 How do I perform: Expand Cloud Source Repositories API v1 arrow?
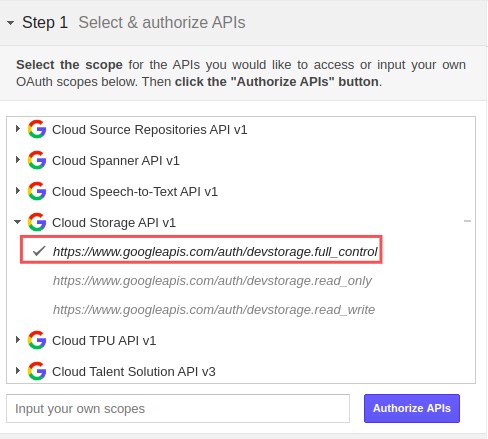18,128
